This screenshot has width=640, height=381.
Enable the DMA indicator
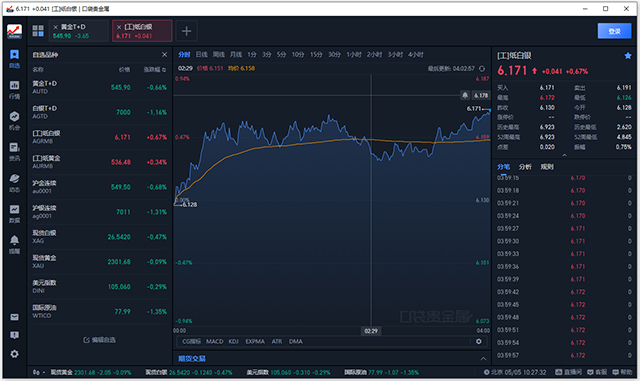tap(296, 341)
